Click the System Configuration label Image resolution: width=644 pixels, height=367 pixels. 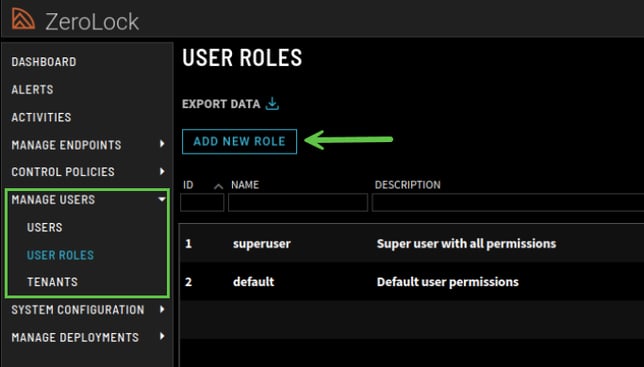(78, 310)
